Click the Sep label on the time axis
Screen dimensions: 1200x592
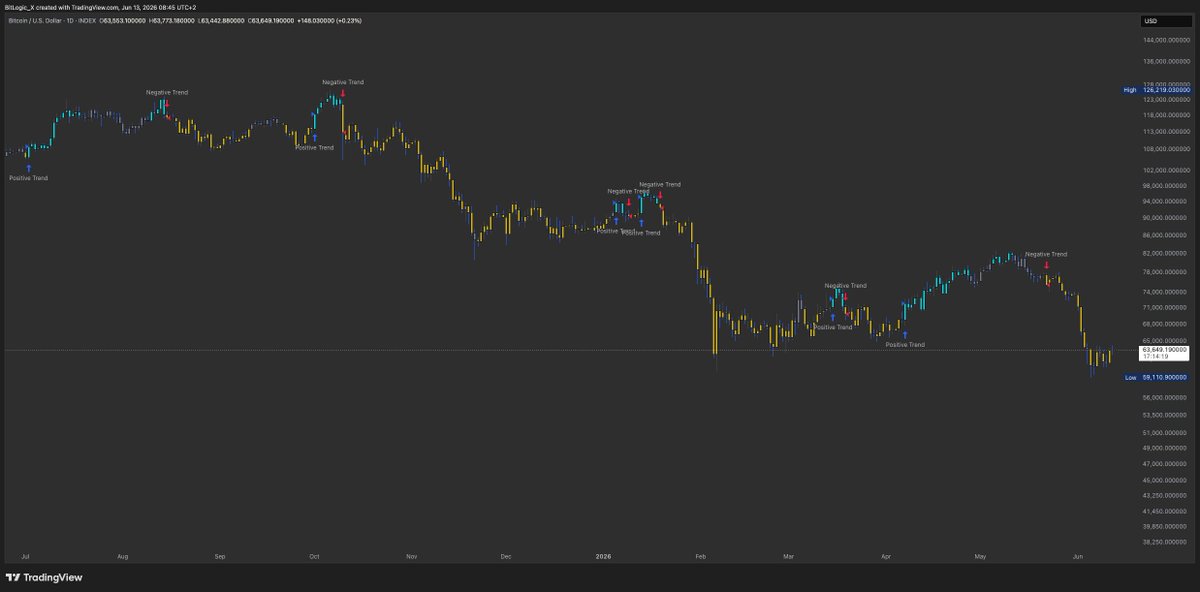[220, 555]
